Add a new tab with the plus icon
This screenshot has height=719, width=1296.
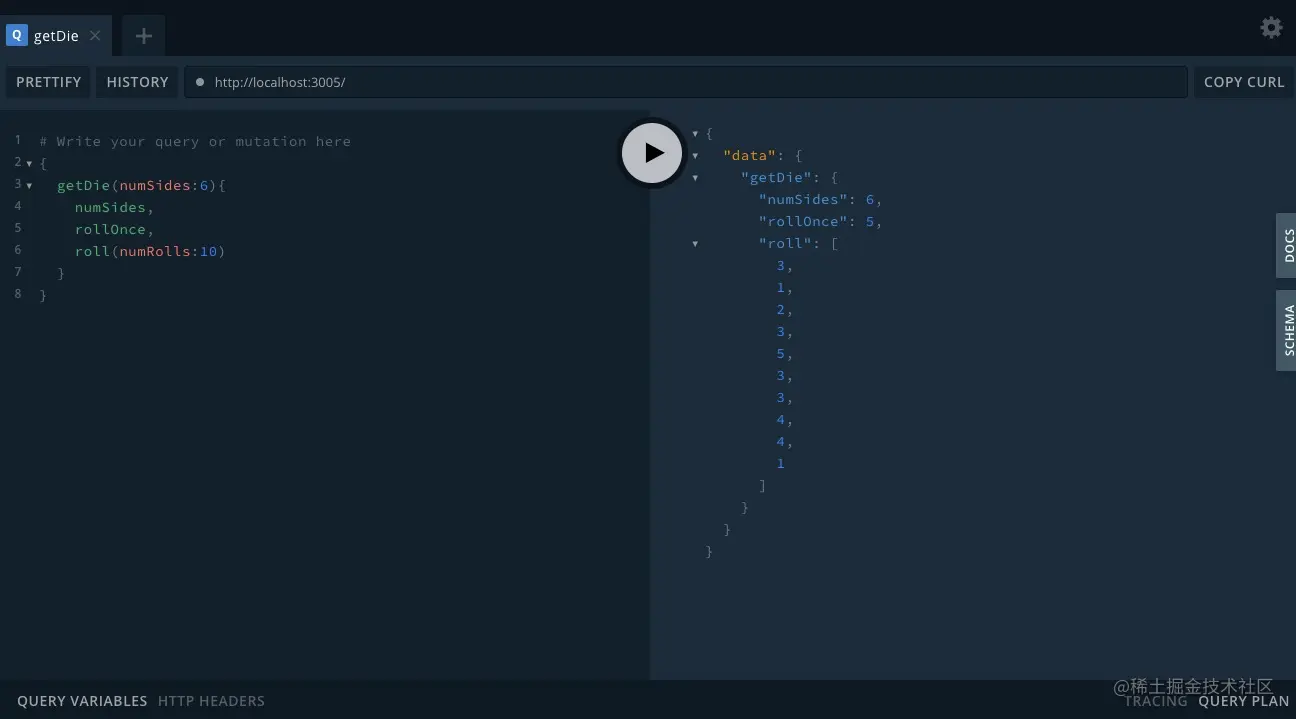click(x=144, y=36)
